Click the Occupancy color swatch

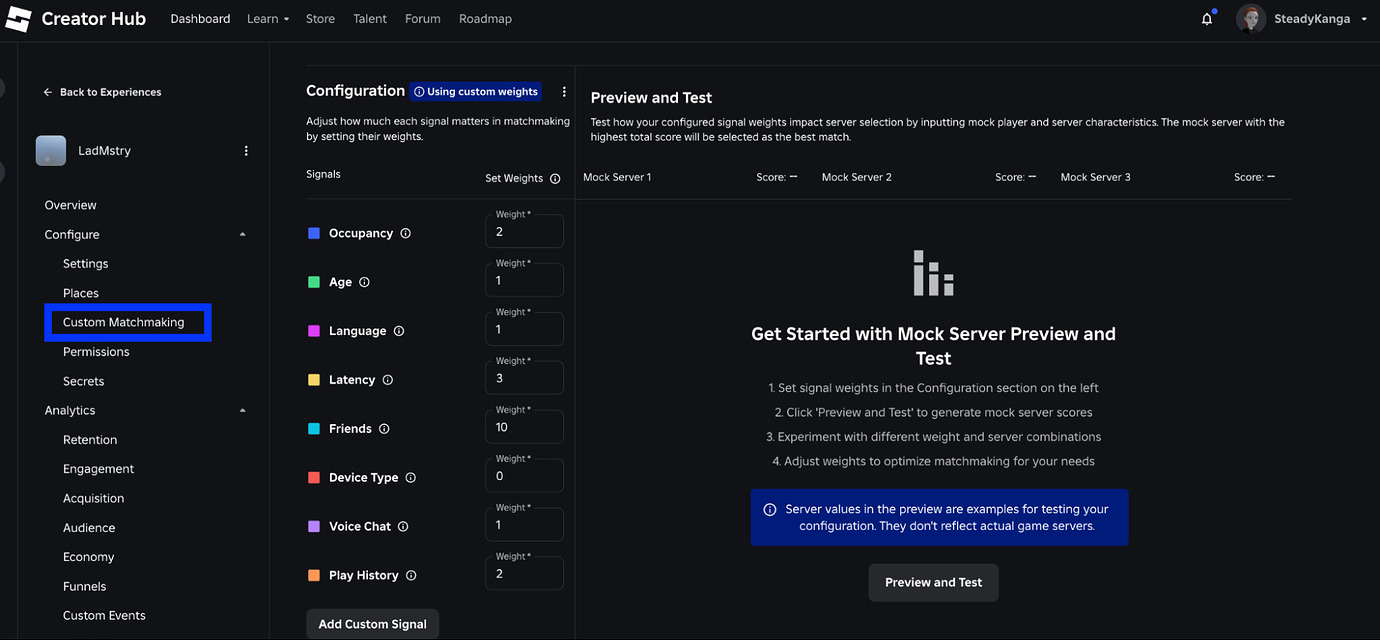(x=313, y=232)
